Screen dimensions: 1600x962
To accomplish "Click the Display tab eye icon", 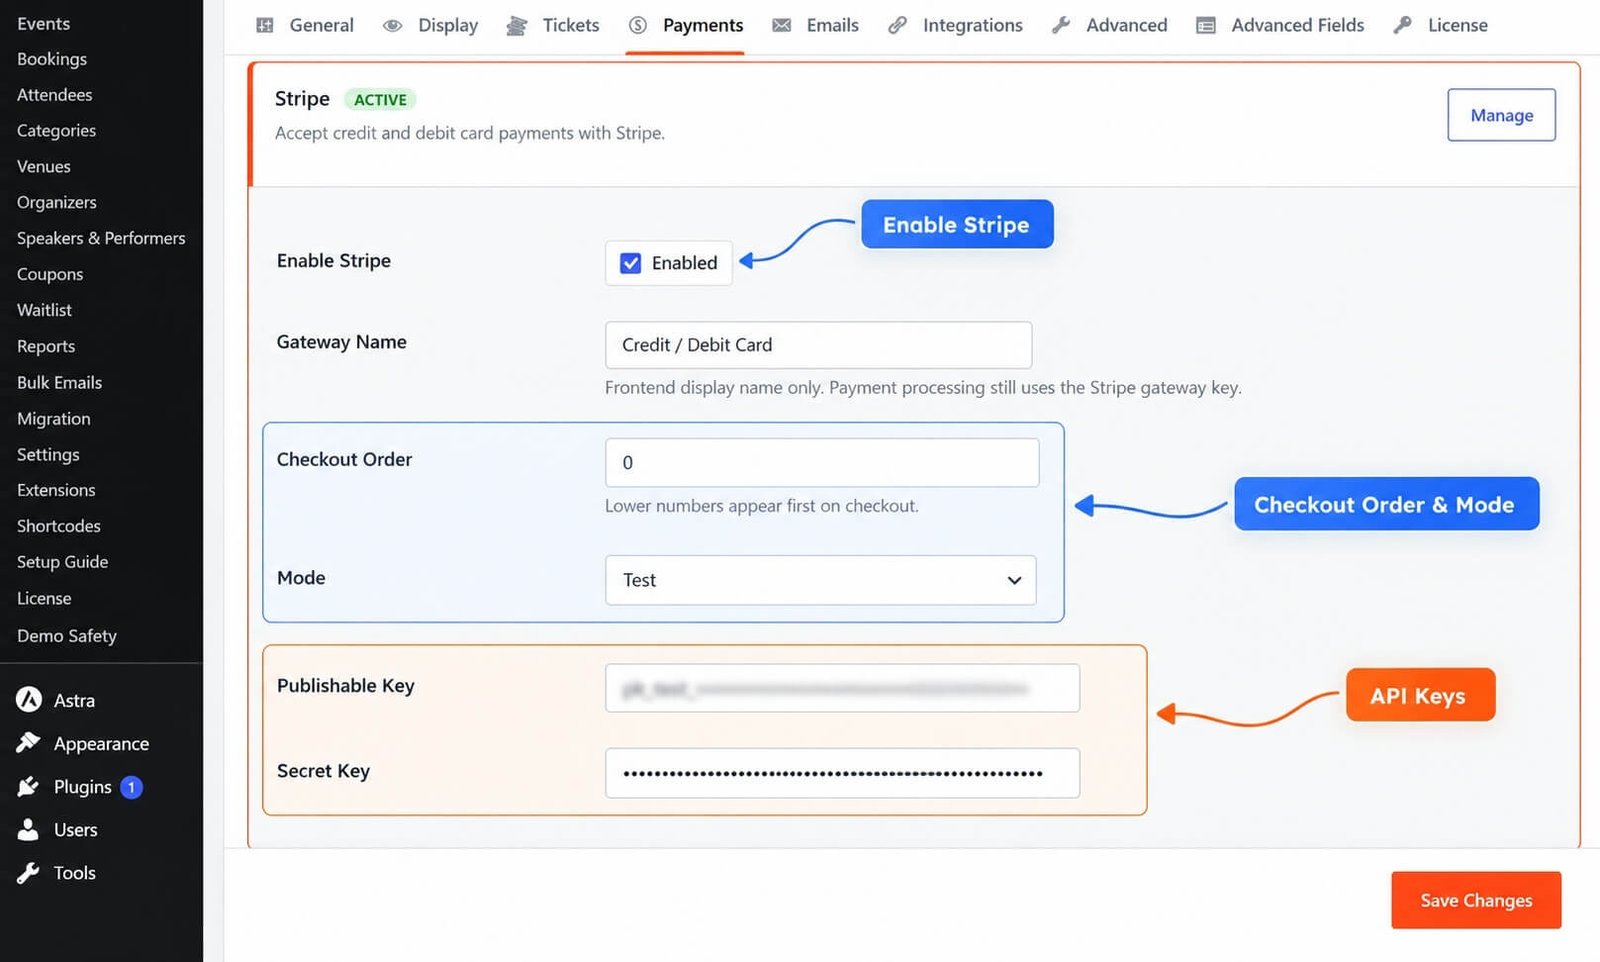I will (x=393, y=25).
